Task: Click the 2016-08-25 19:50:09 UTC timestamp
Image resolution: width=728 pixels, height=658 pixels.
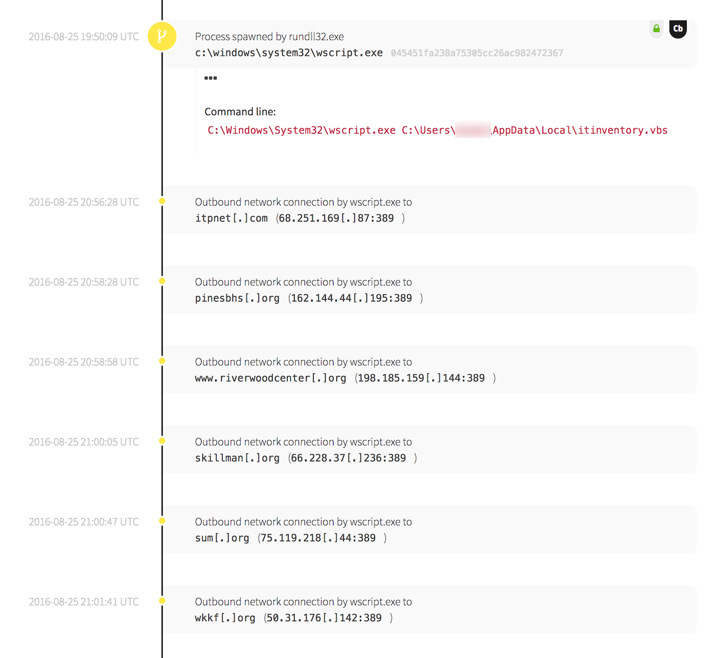Action: 84,37
